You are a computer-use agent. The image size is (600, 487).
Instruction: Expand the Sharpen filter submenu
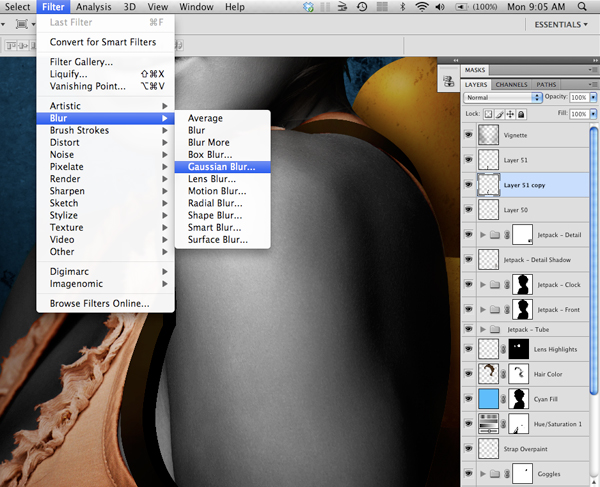(105, 191)
